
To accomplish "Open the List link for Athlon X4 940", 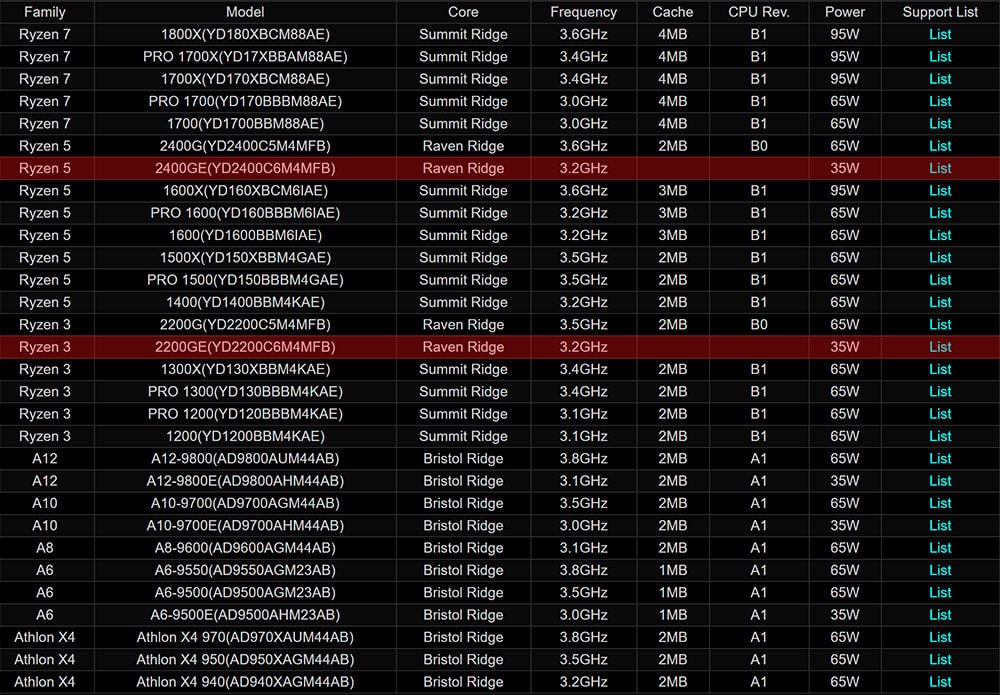I will click(940, 682).
